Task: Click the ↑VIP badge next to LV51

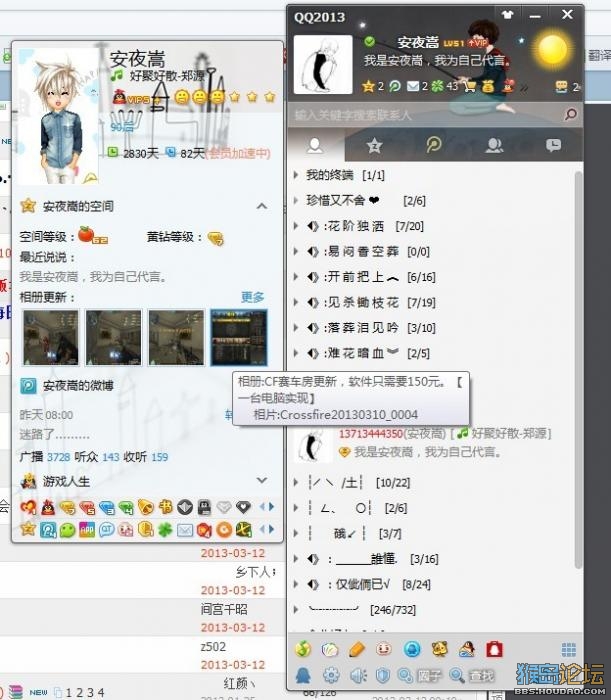Action: (x=477, y=43)
